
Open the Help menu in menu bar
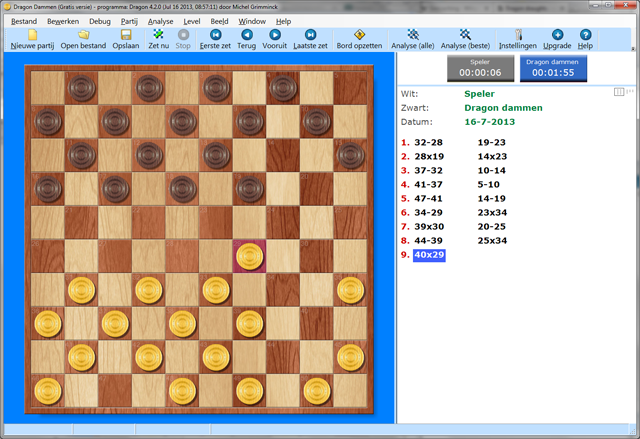coord(283,21)
